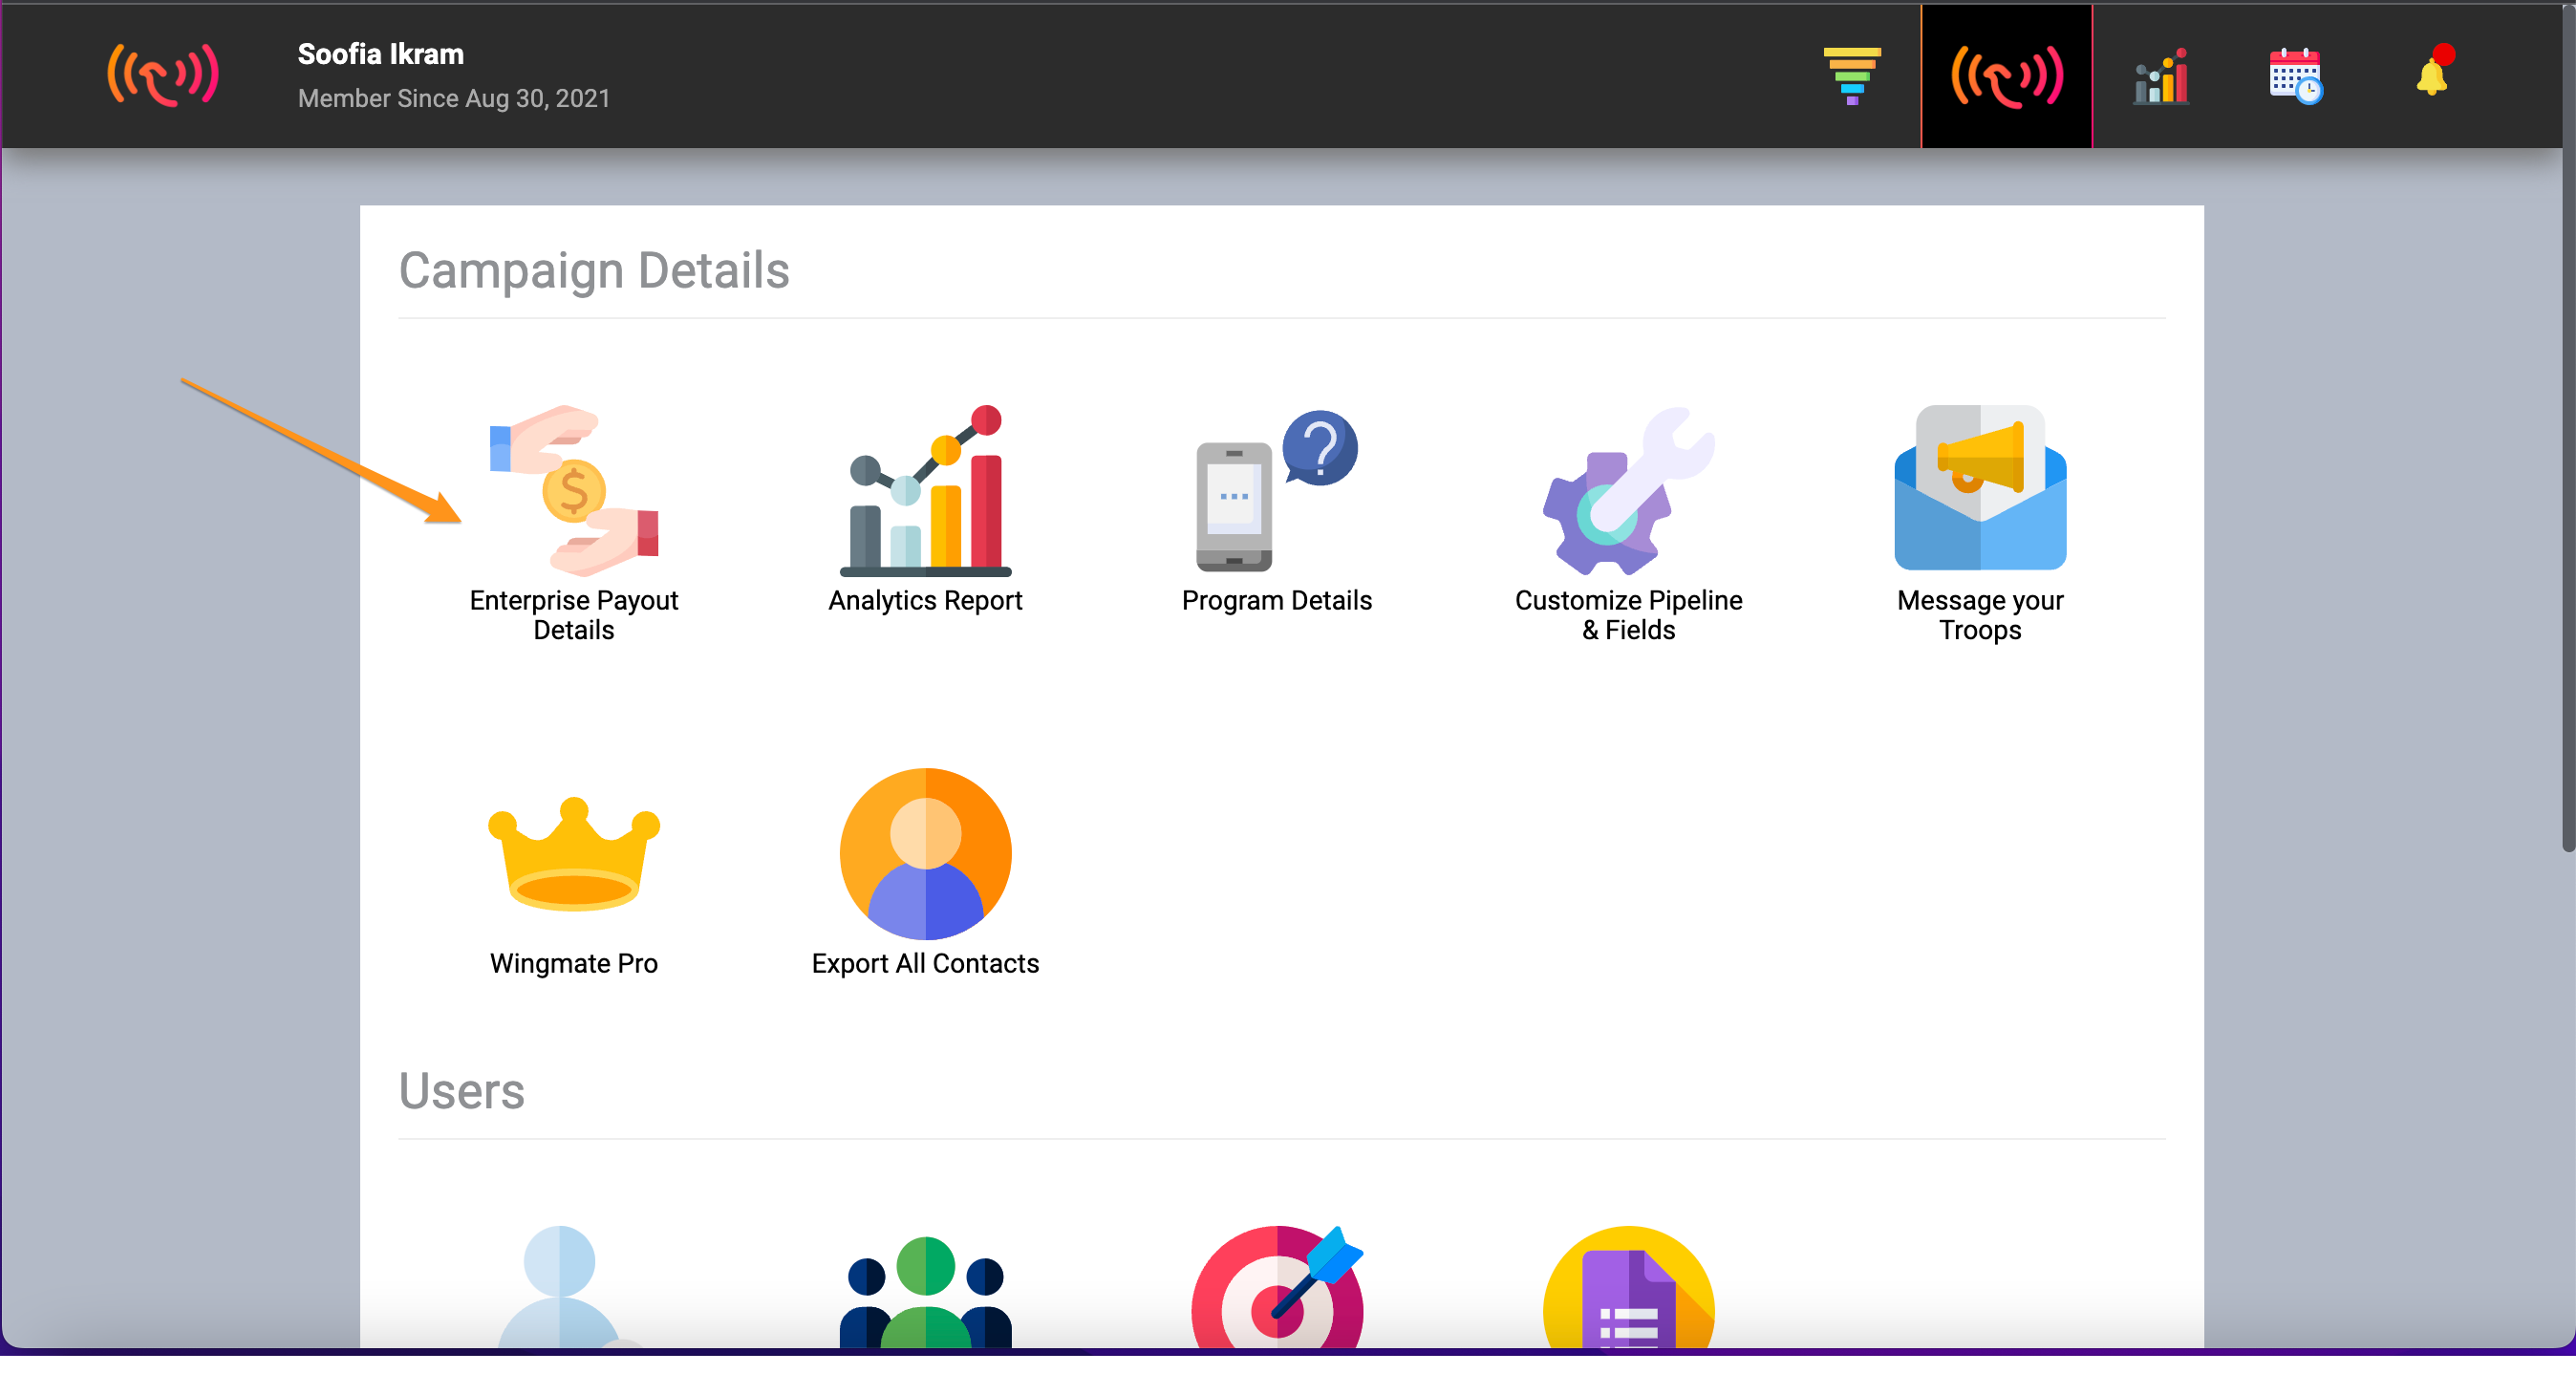Image resolution: width=2576 pixels, height=1395 pixels.
Task: Click the Wingmate Pro label
Action: tap(574, 964)
